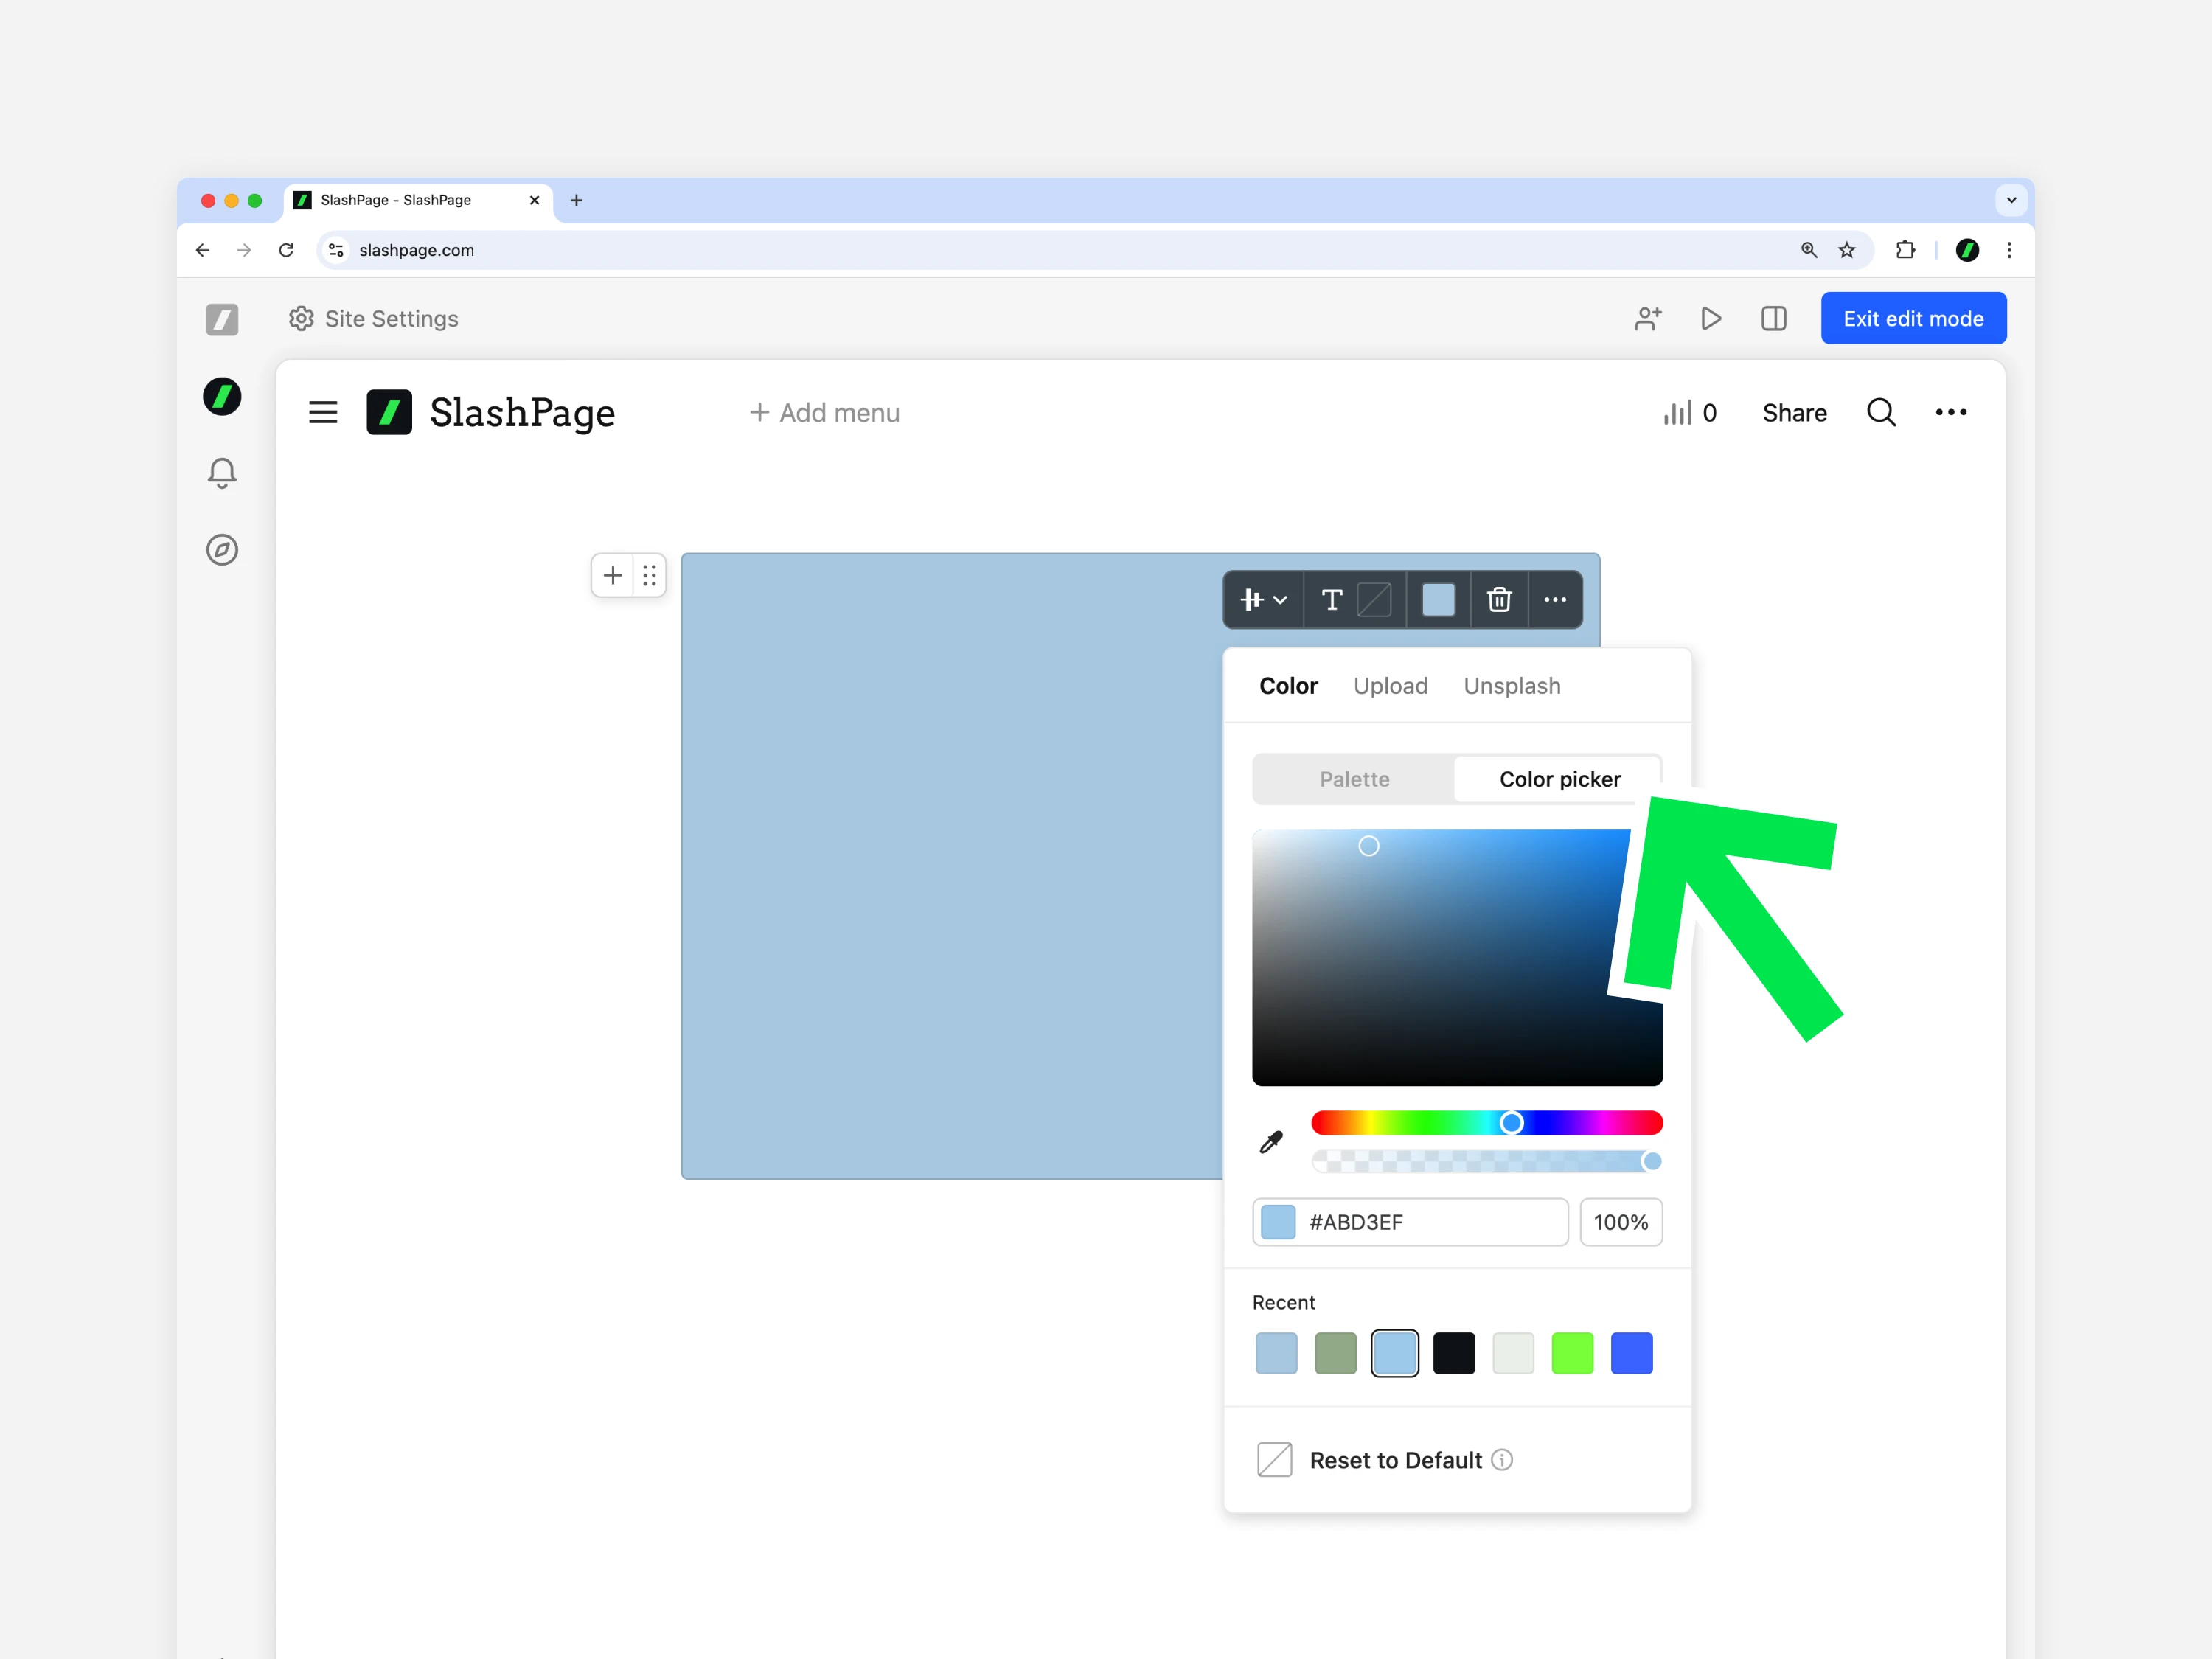Close the SlashPage browser tab
This screenshot has height=1659, width=2212.
534,200
